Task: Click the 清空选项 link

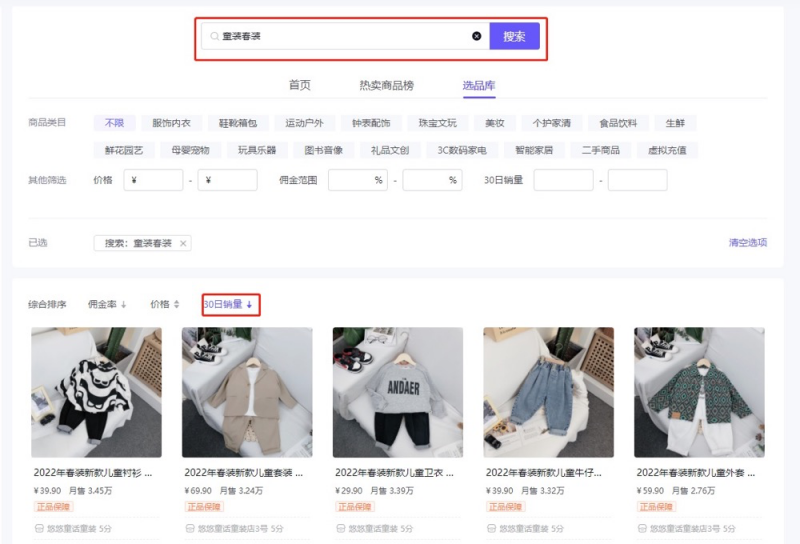Action: click(748, 243)
